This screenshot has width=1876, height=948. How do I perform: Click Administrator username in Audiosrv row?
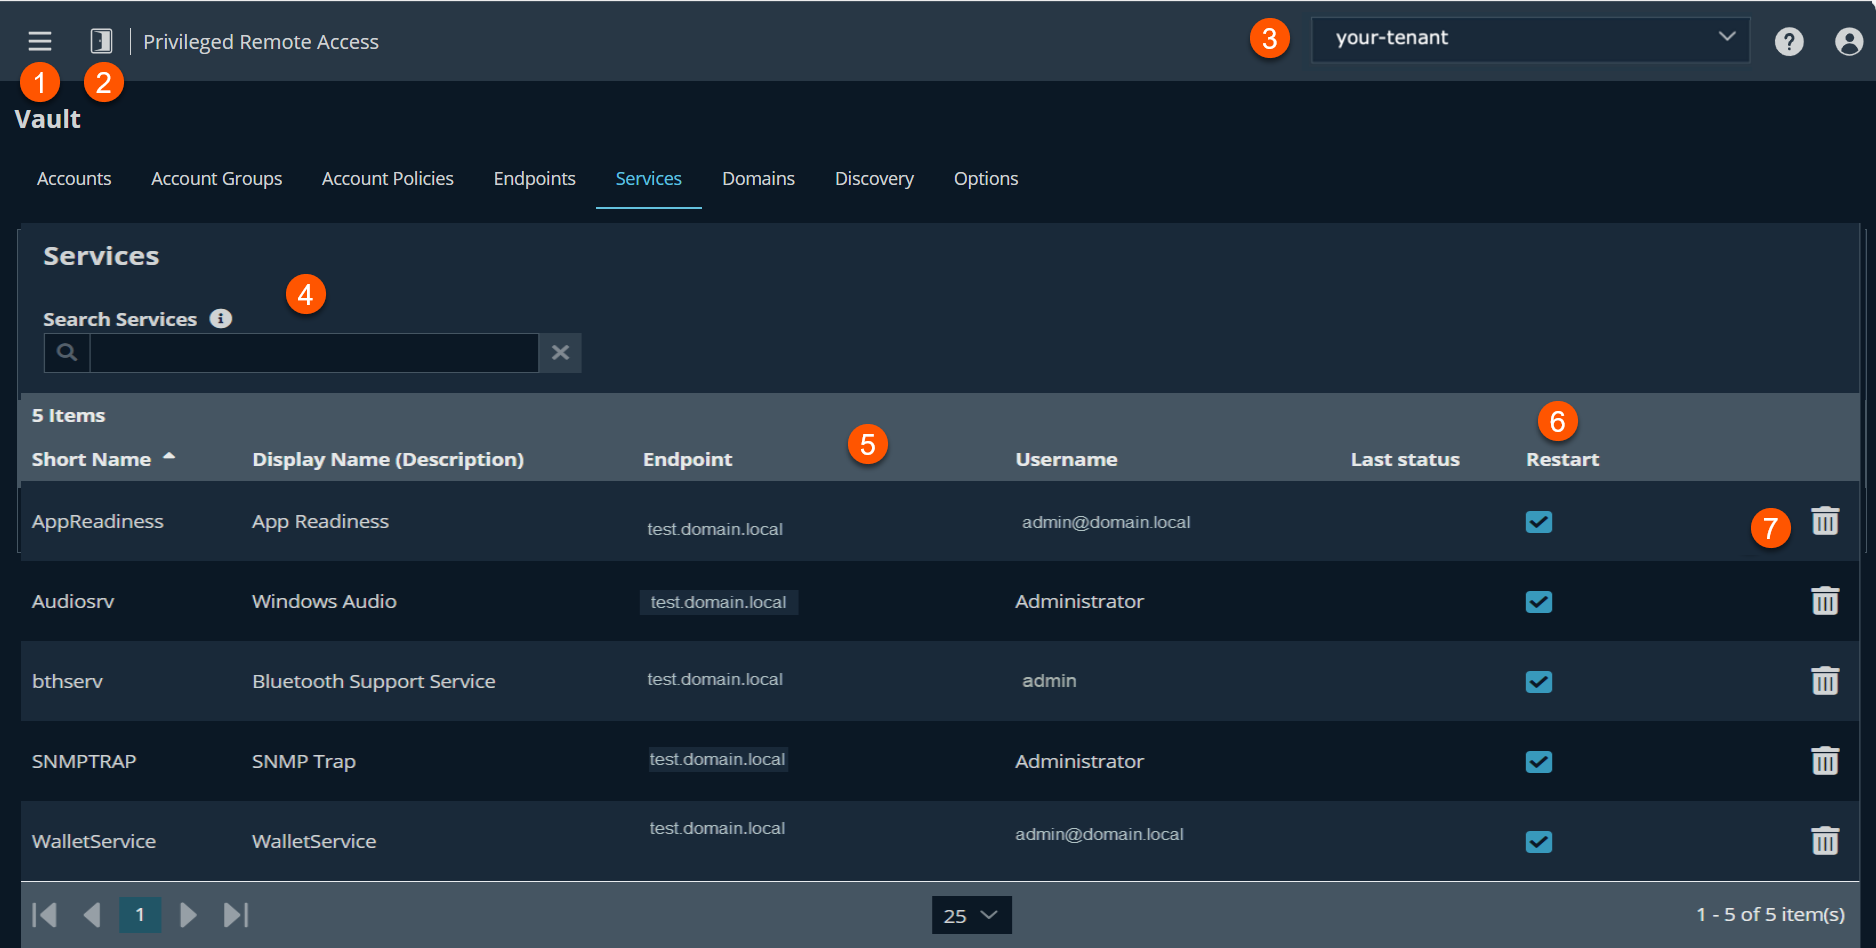click(1079, 601)
